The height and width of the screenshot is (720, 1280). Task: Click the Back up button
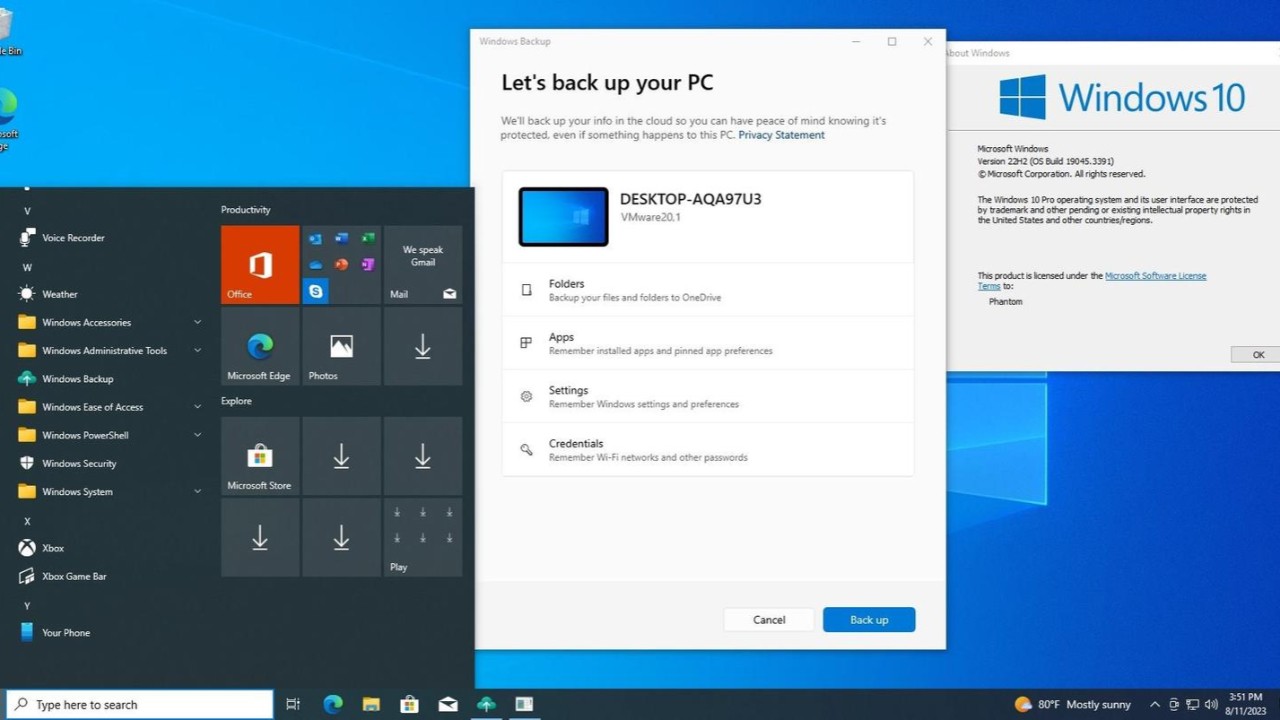pos(868,620)
